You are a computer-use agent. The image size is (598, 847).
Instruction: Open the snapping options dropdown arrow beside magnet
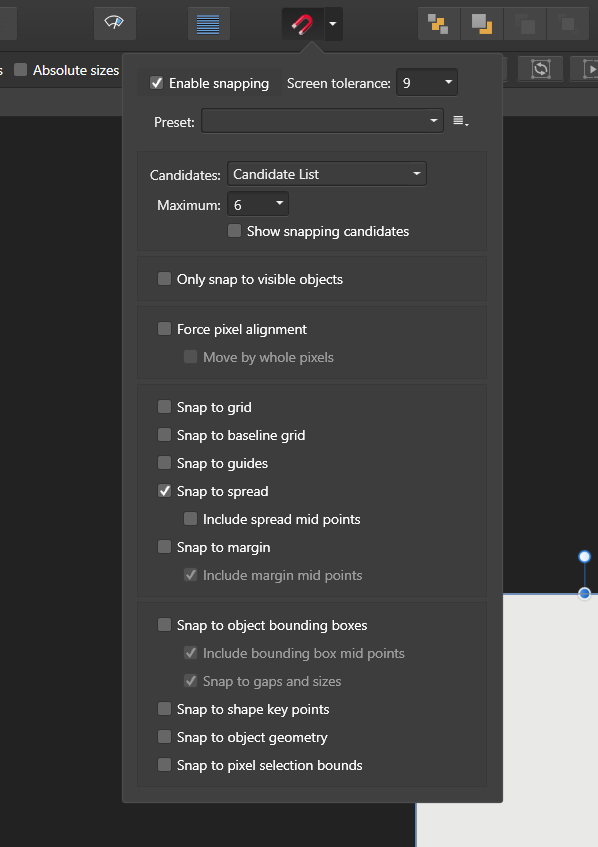click(331, 23)
